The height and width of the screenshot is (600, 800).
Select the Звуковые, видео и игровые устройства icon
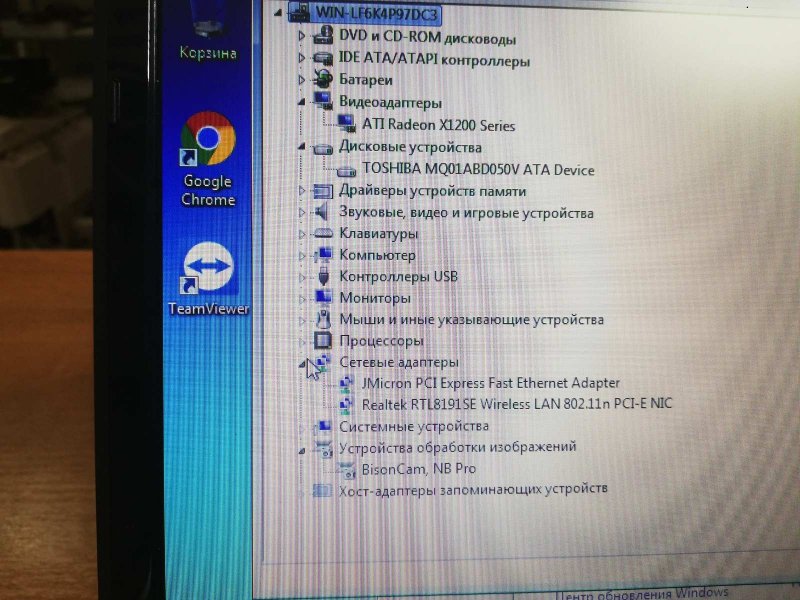pos(321,212)
